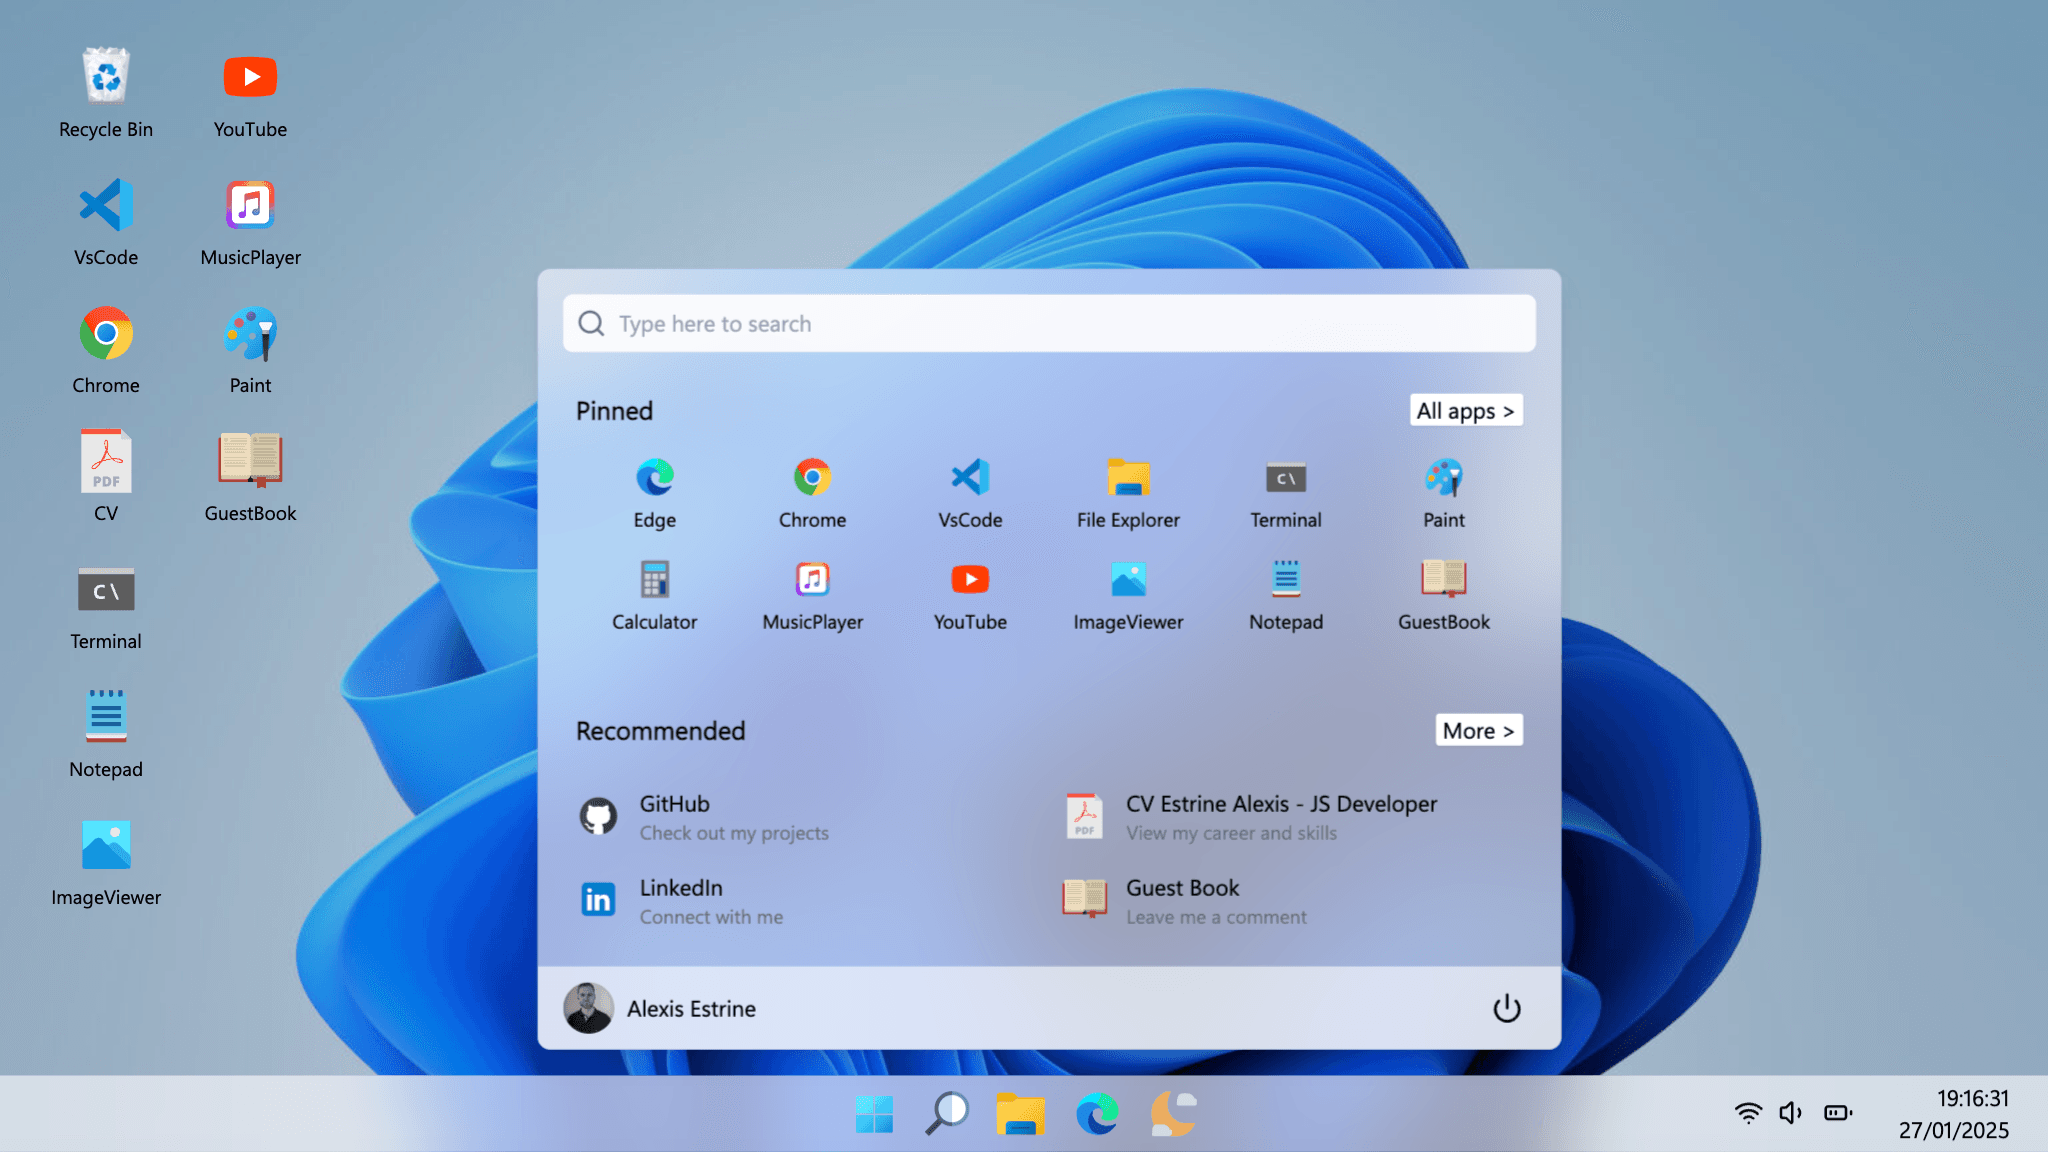This screenshot has height=1152, width=2048.
Task: Click the search field to type
Action: pyautogui.click(x=1048, y=323)
